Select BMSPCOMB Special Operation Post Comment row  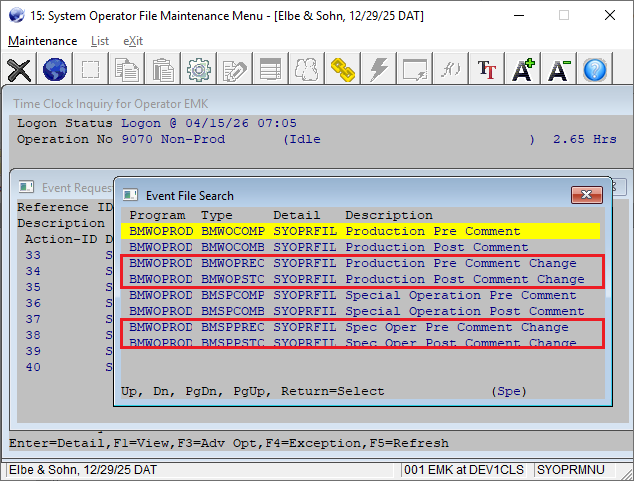(361, 311)
